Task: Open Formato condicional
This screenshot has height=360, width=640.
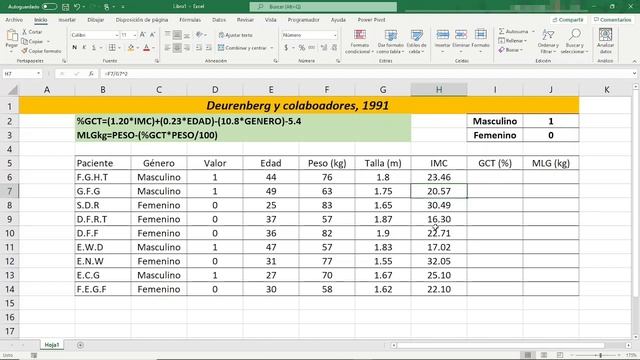Action: pyautogui.click(x=360, y=42)
